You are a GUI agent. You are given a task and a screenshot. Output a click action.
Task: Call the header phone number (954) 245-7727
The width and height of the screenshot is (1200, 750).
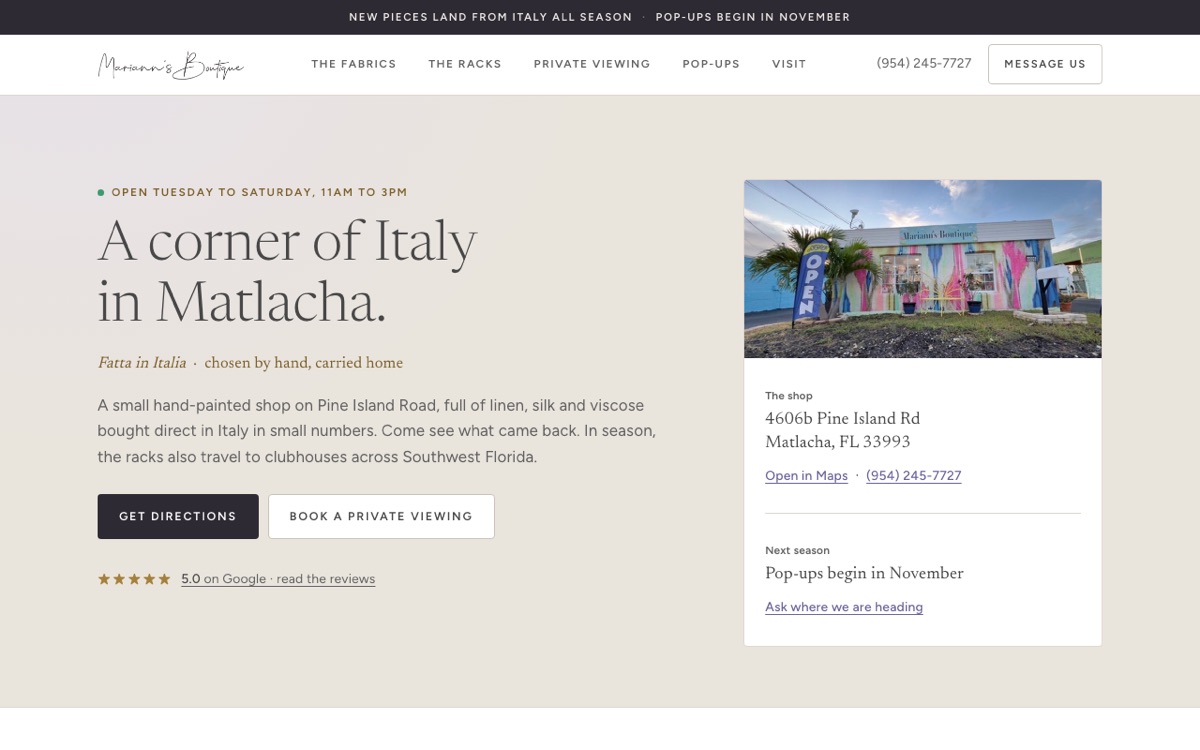[x=924, y=63]
